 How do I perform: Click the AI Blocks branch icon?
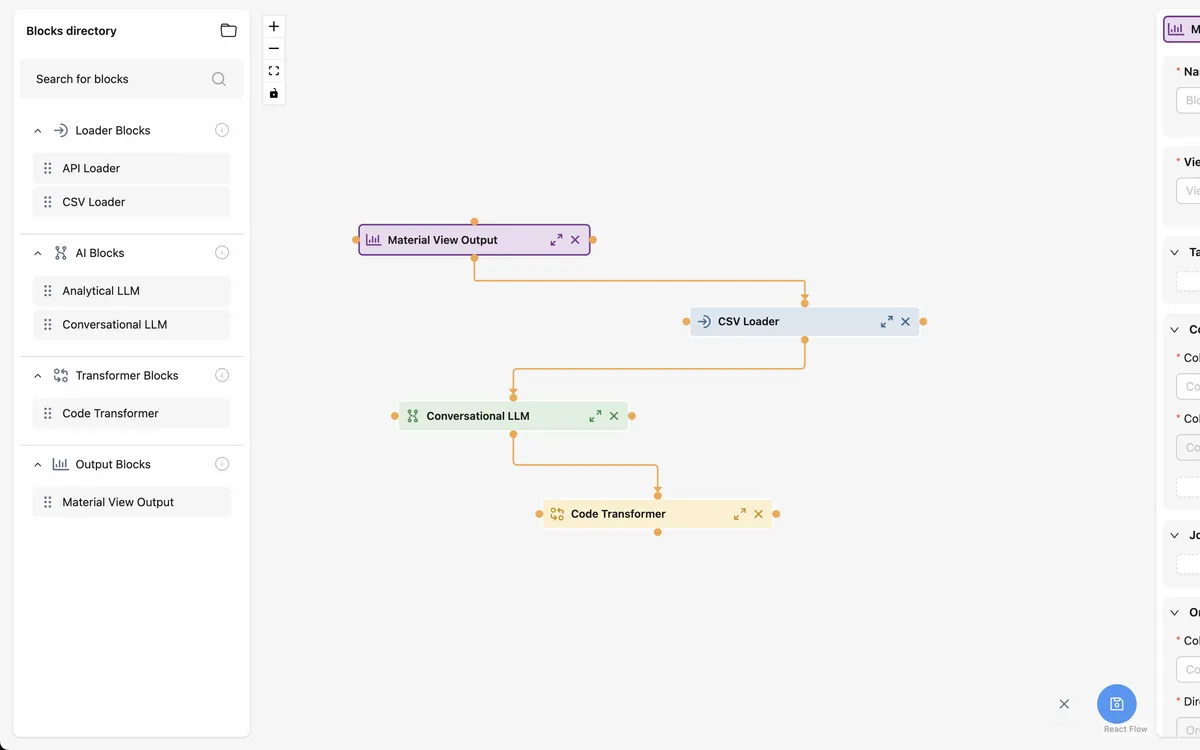pos(61,253)
